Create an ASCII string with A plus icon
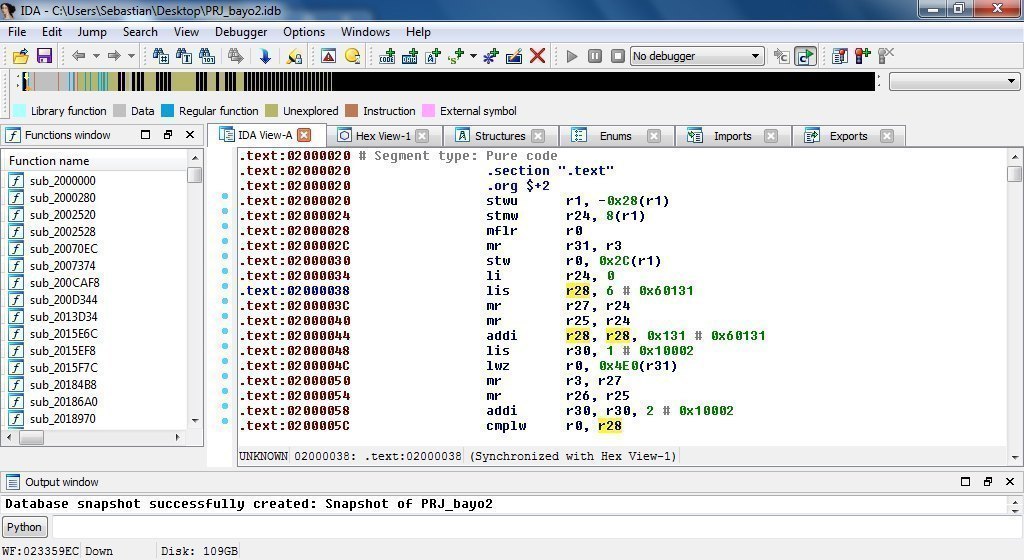Screen dimensions: 1024x560 (432, 56)
